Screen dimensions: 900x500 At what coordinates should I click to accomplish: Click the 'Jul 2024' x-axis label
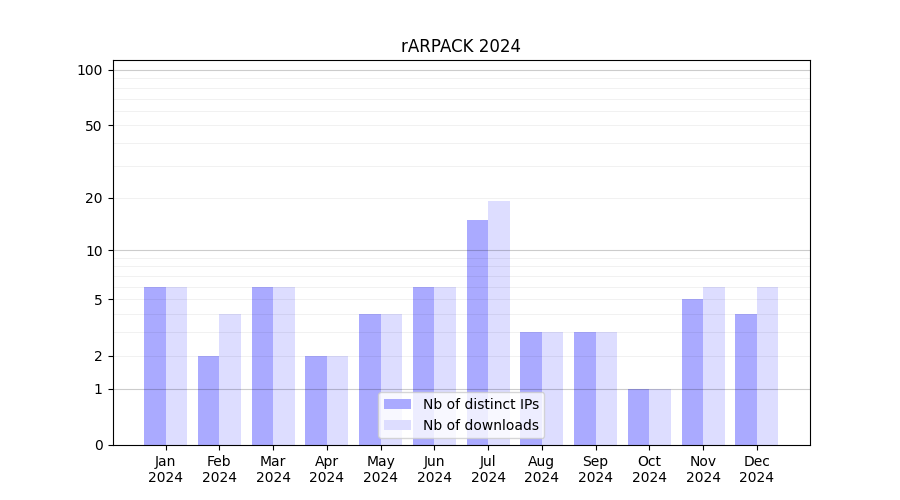click(x=488, y=469)
